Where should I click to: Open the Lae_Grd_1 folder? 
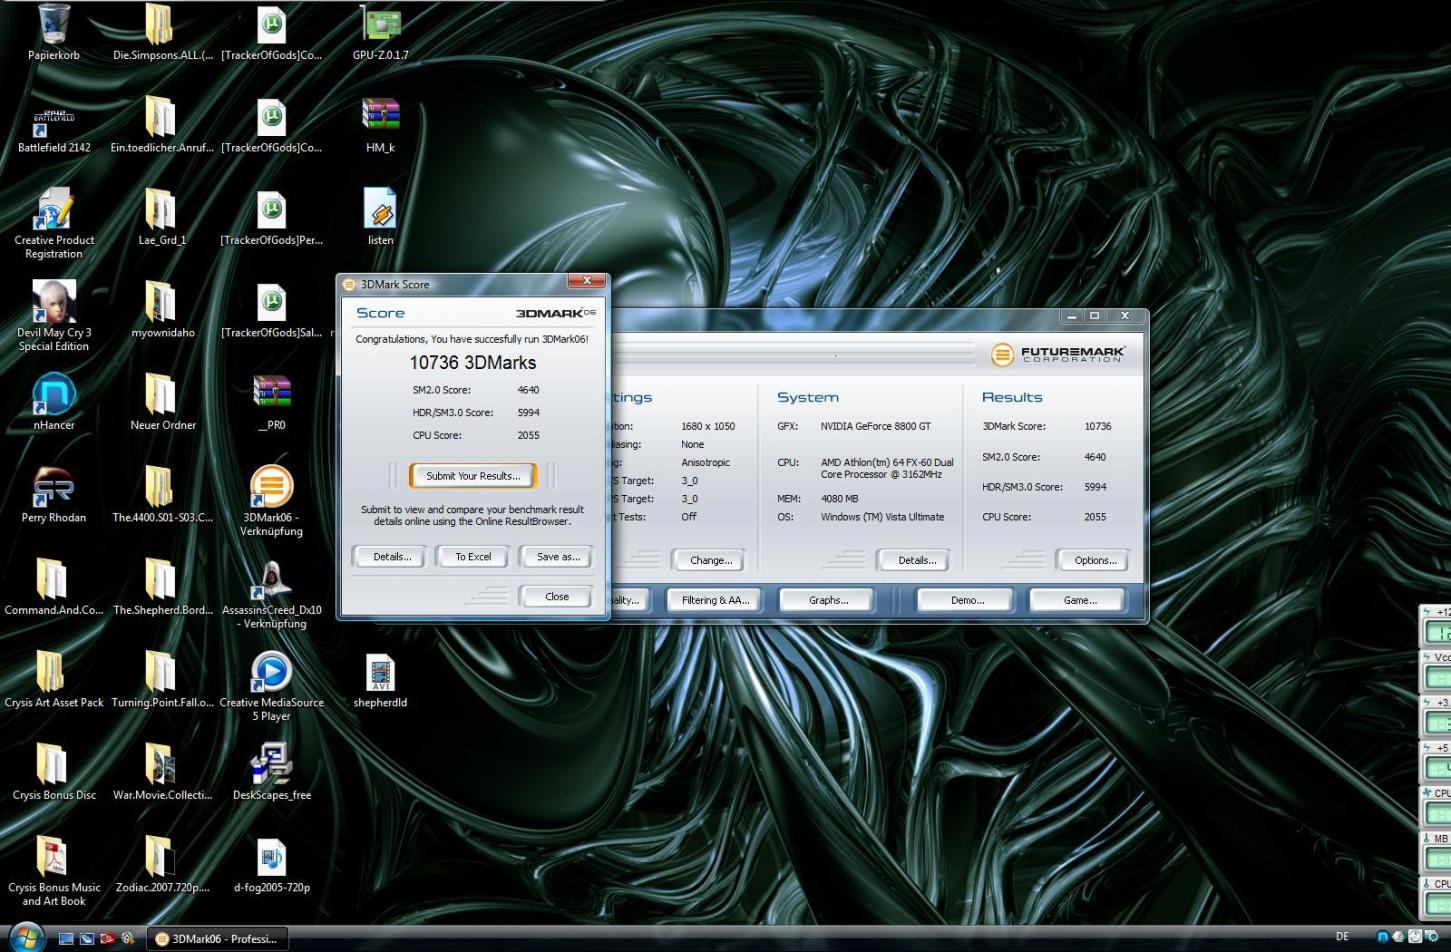click(162, 217)
